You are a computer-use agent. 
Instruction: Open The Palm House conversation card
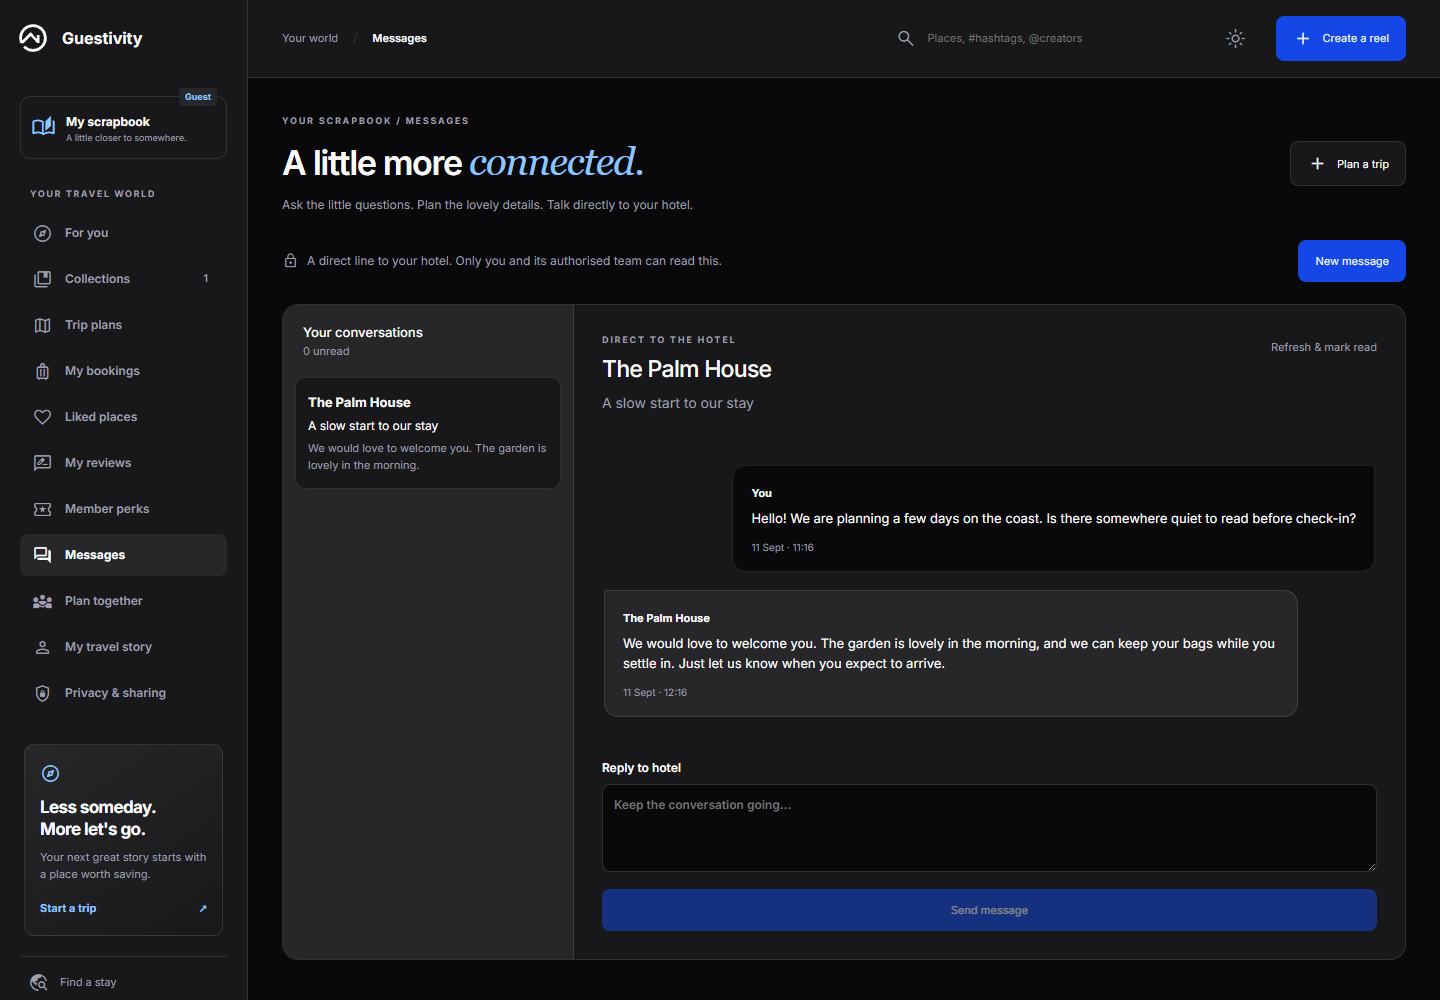click(428, 433)
